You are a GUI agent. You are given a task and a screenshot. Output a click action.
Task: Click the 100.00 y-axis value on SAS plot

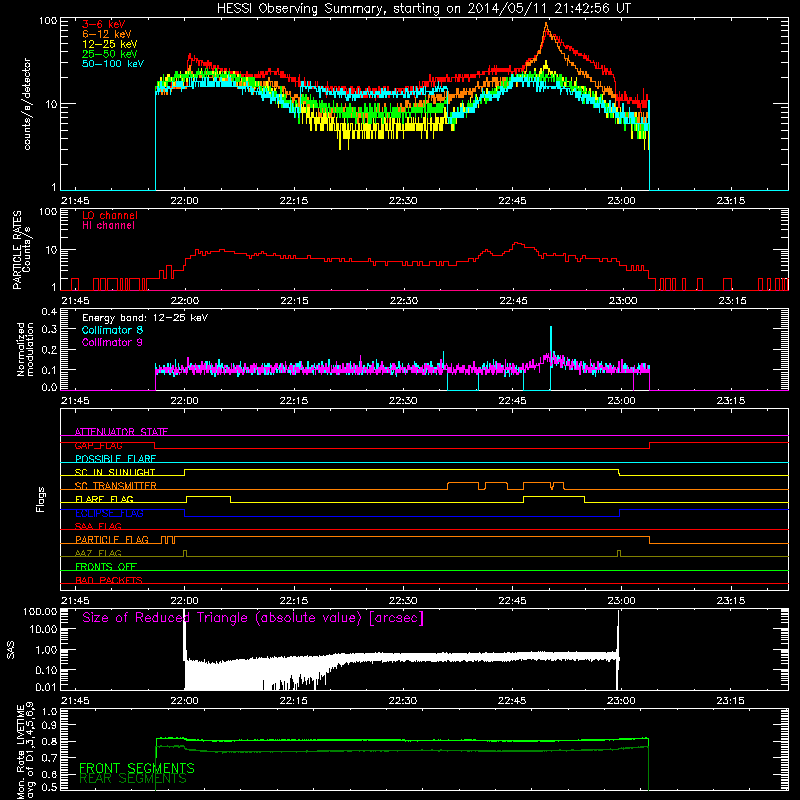click(x=40, y=612)
